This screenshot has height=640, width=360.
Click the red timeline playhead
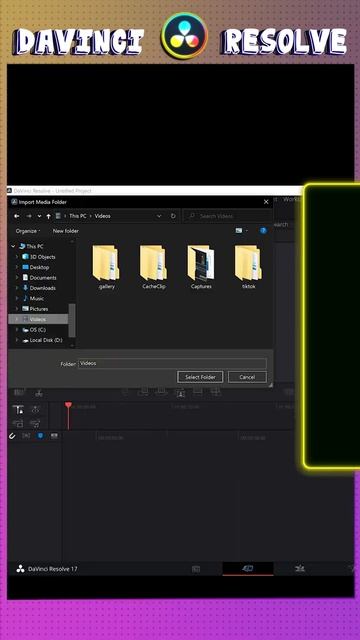[68, 416]
